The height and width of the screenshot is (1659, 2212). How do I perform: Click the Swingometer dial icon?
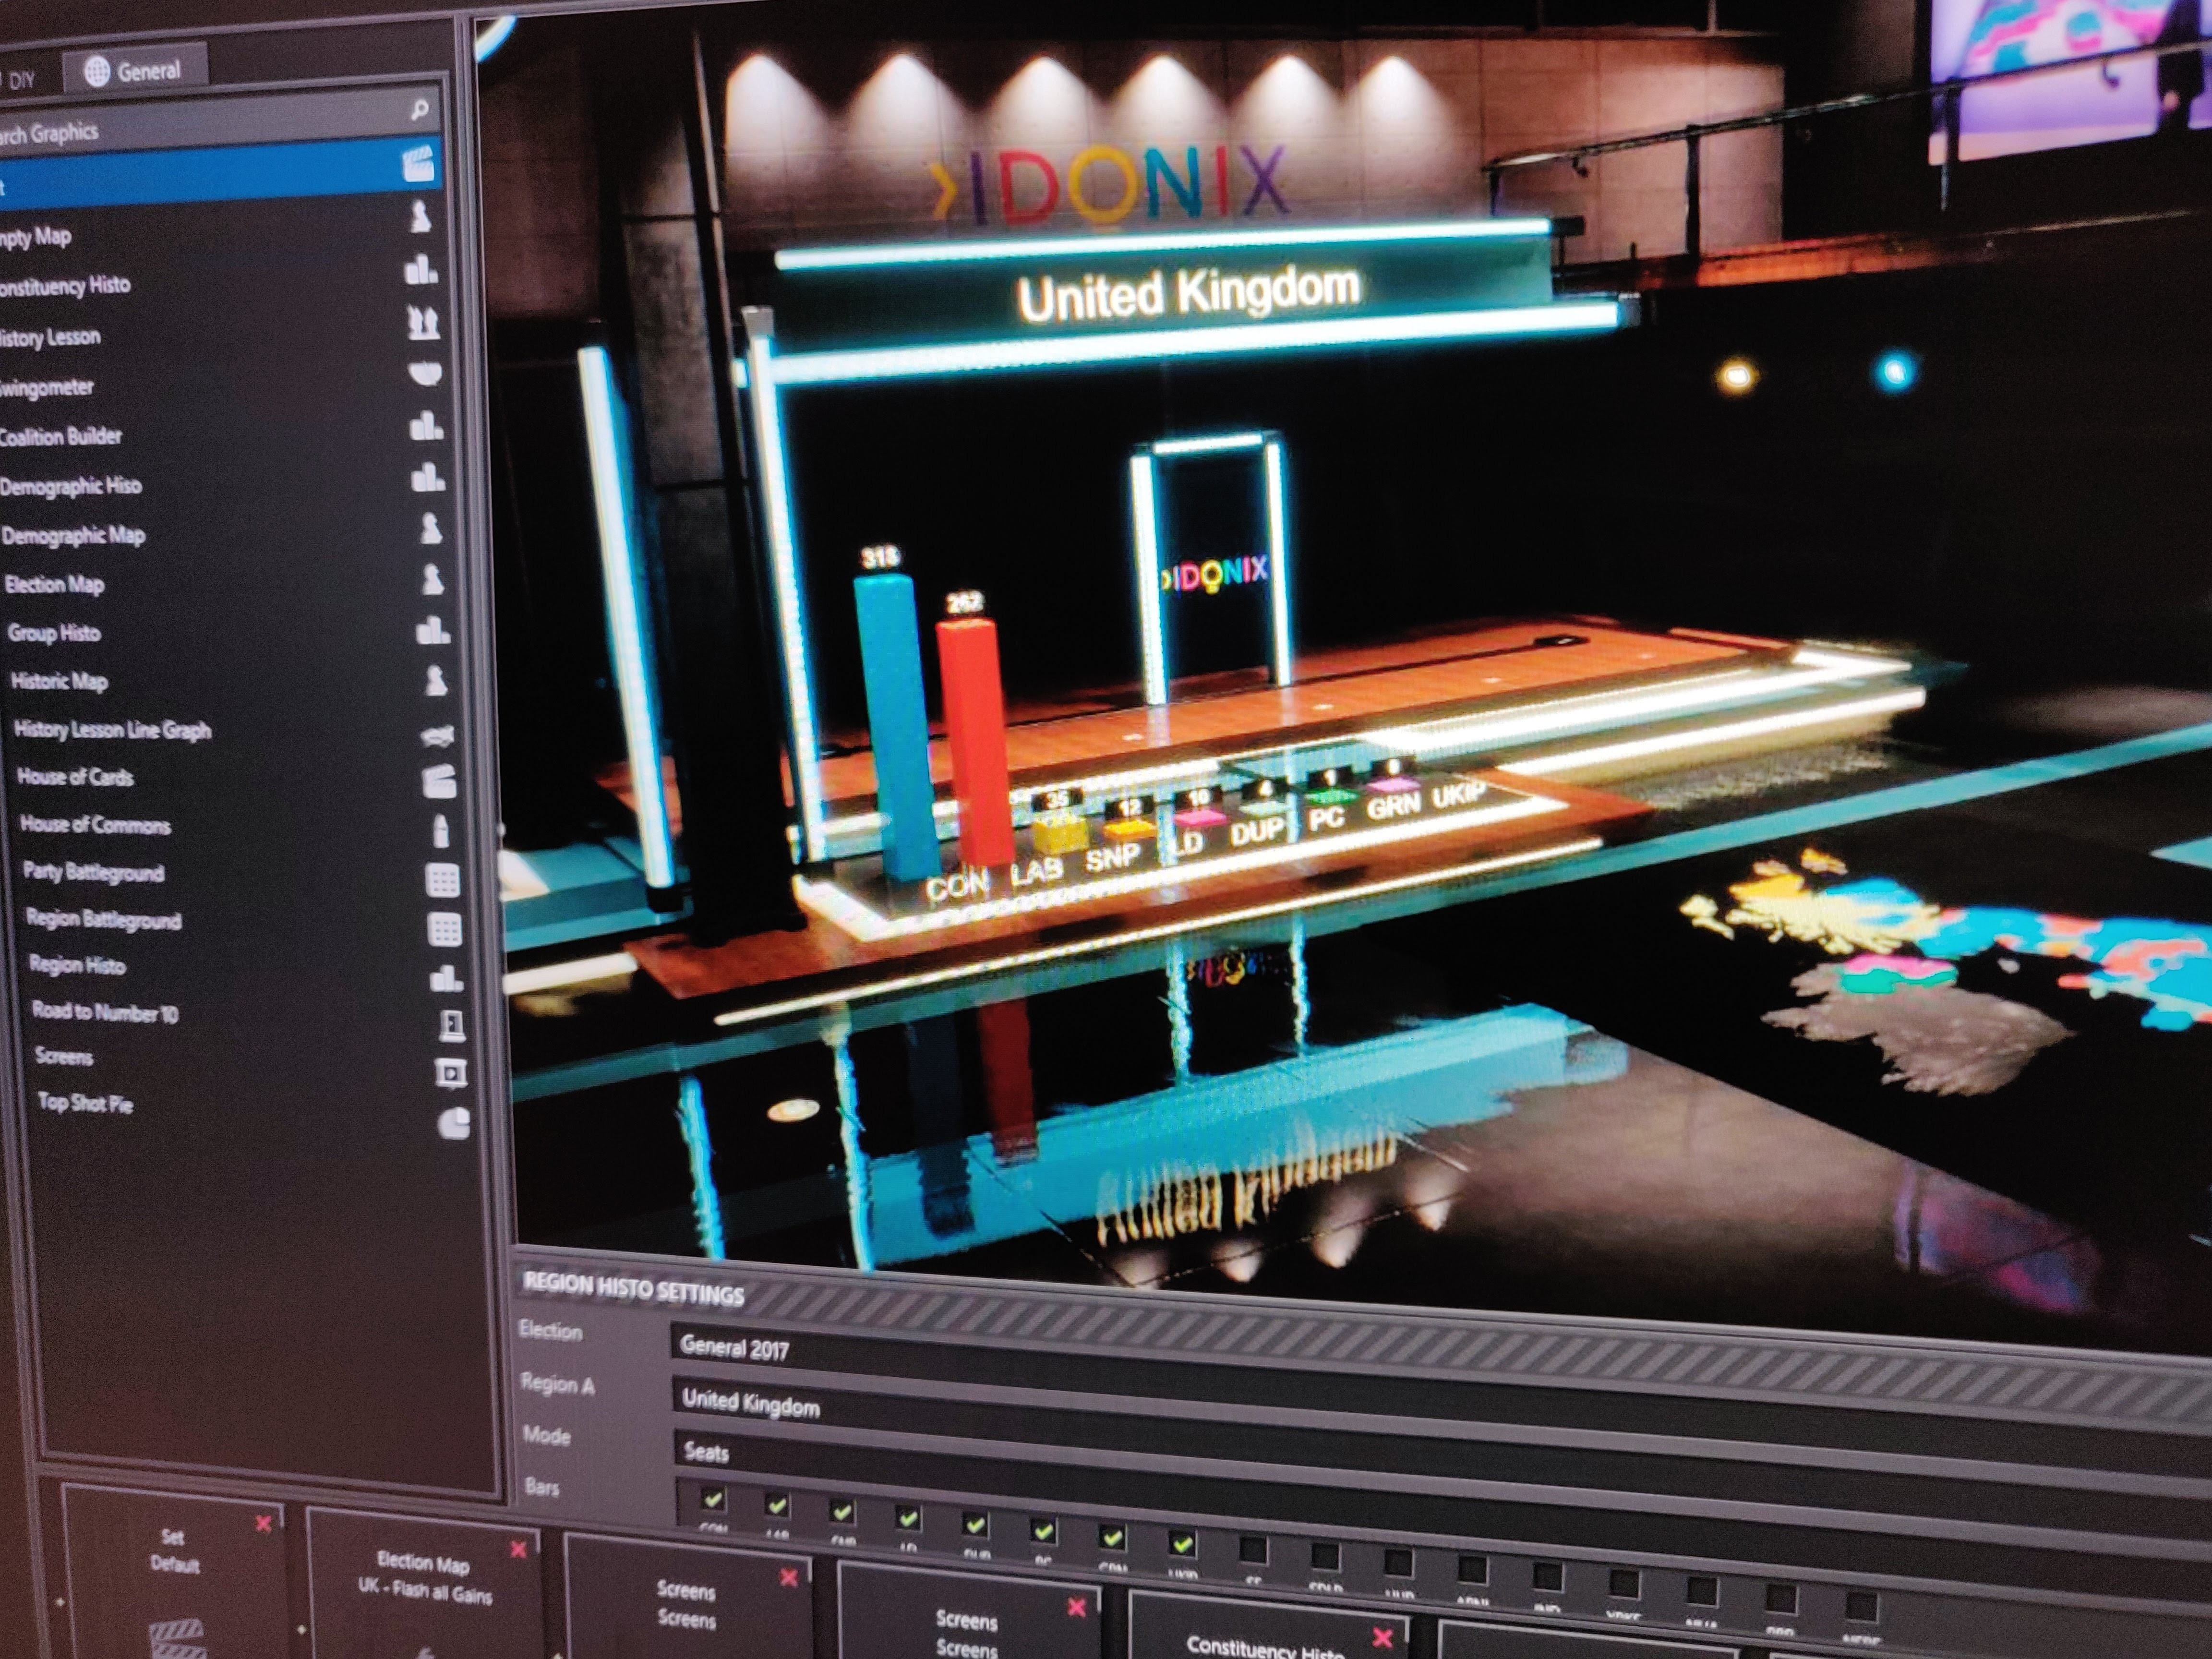point(426,374)
